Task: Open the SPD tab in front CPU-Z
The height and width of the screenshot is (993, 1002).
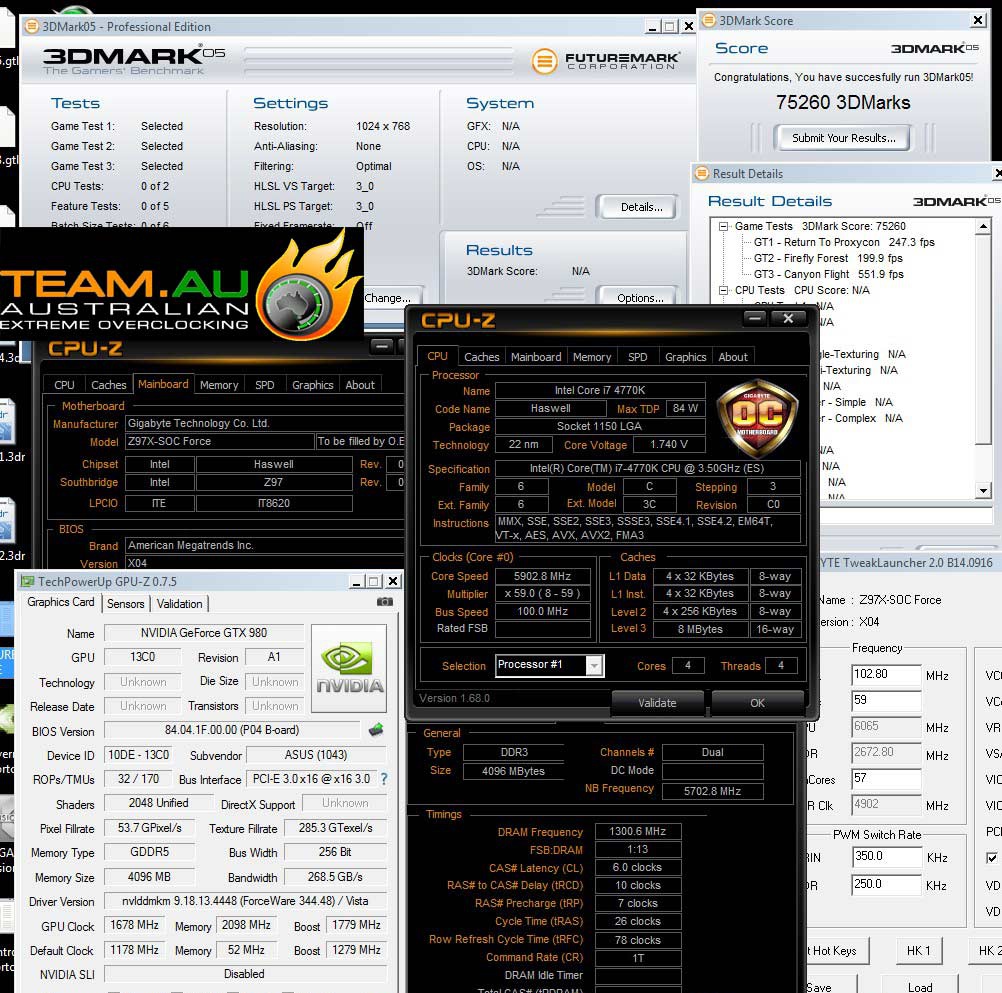Action: pyautogui.click(x=637, y=357)
